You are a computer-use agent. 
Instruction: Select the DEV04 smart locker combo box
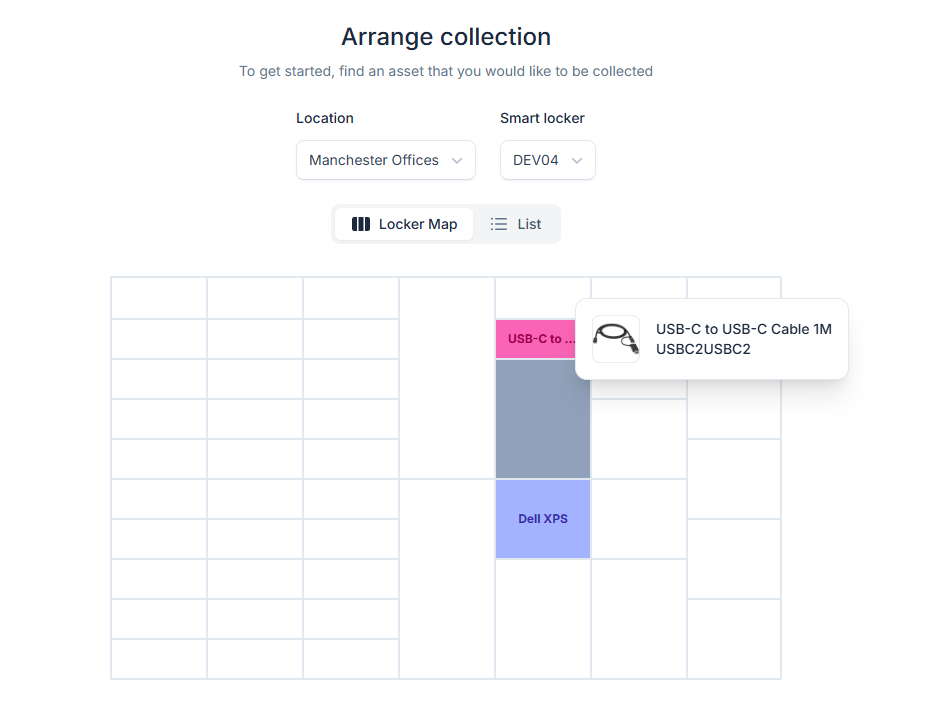(x=547, y=160)
